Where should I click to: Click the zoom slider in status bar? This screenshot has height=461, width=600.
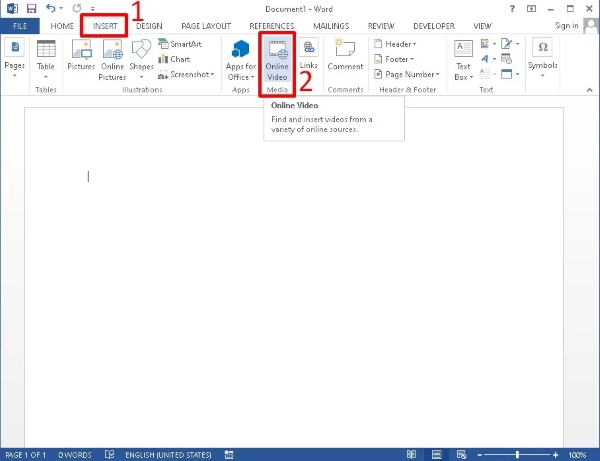[518, 454]
